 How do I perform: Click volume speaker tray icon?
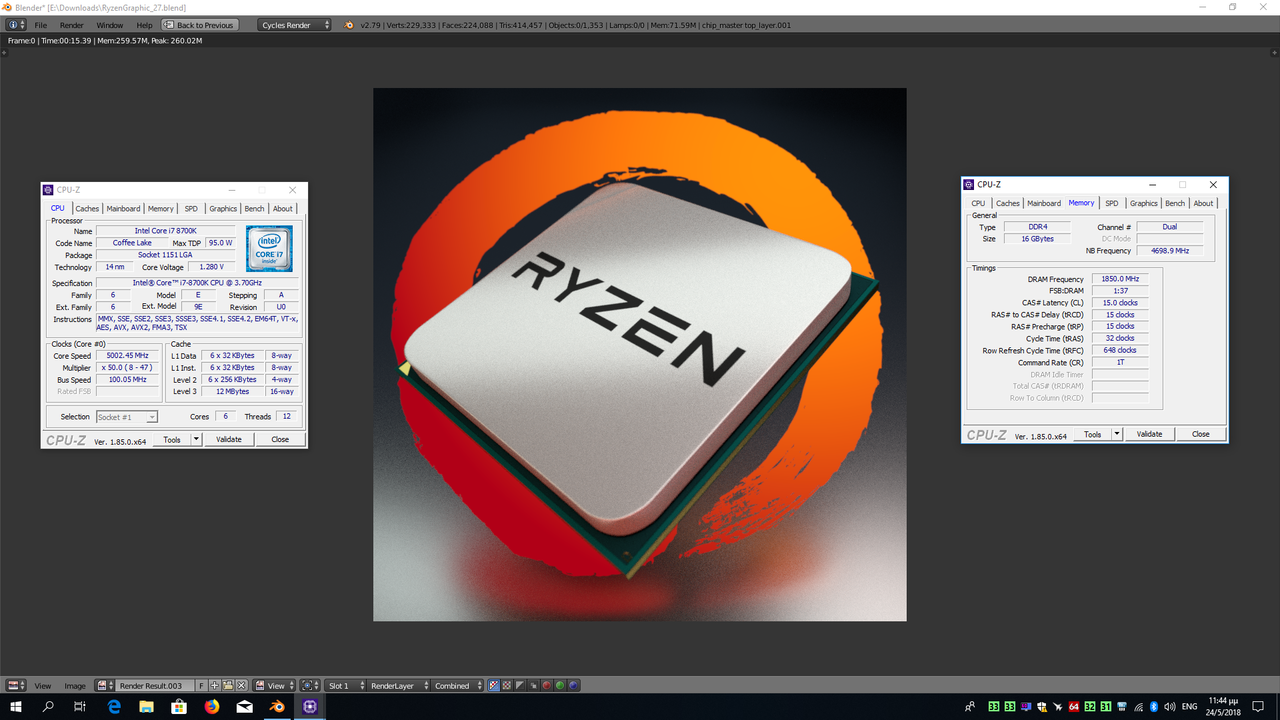pos(1170,707)
